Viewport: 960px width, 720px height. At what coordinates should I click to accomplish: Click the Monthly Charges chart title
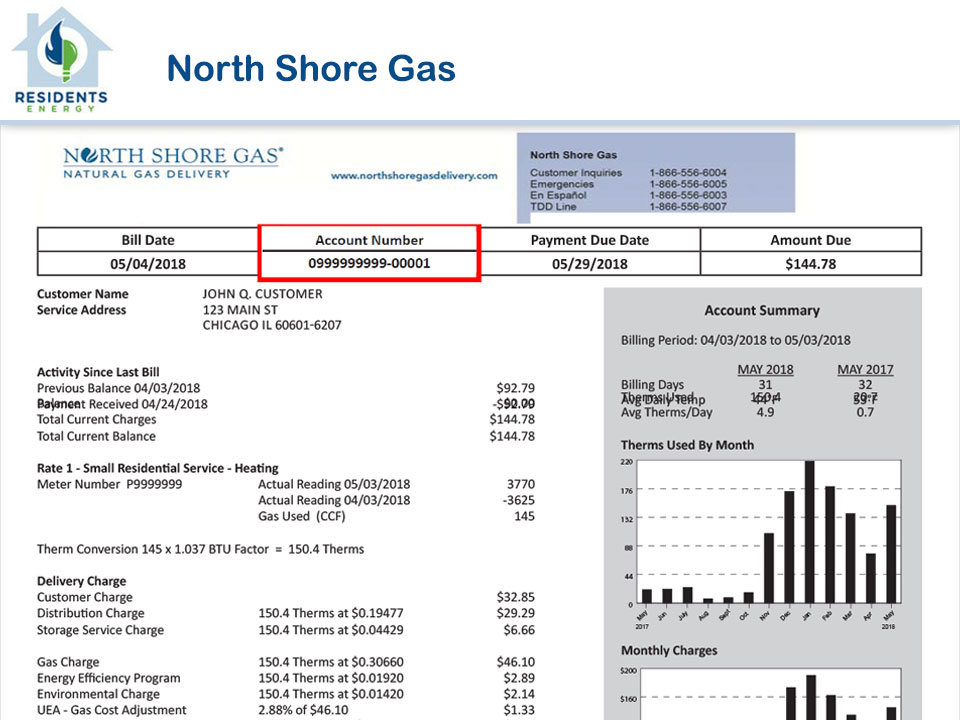(669, 651)
